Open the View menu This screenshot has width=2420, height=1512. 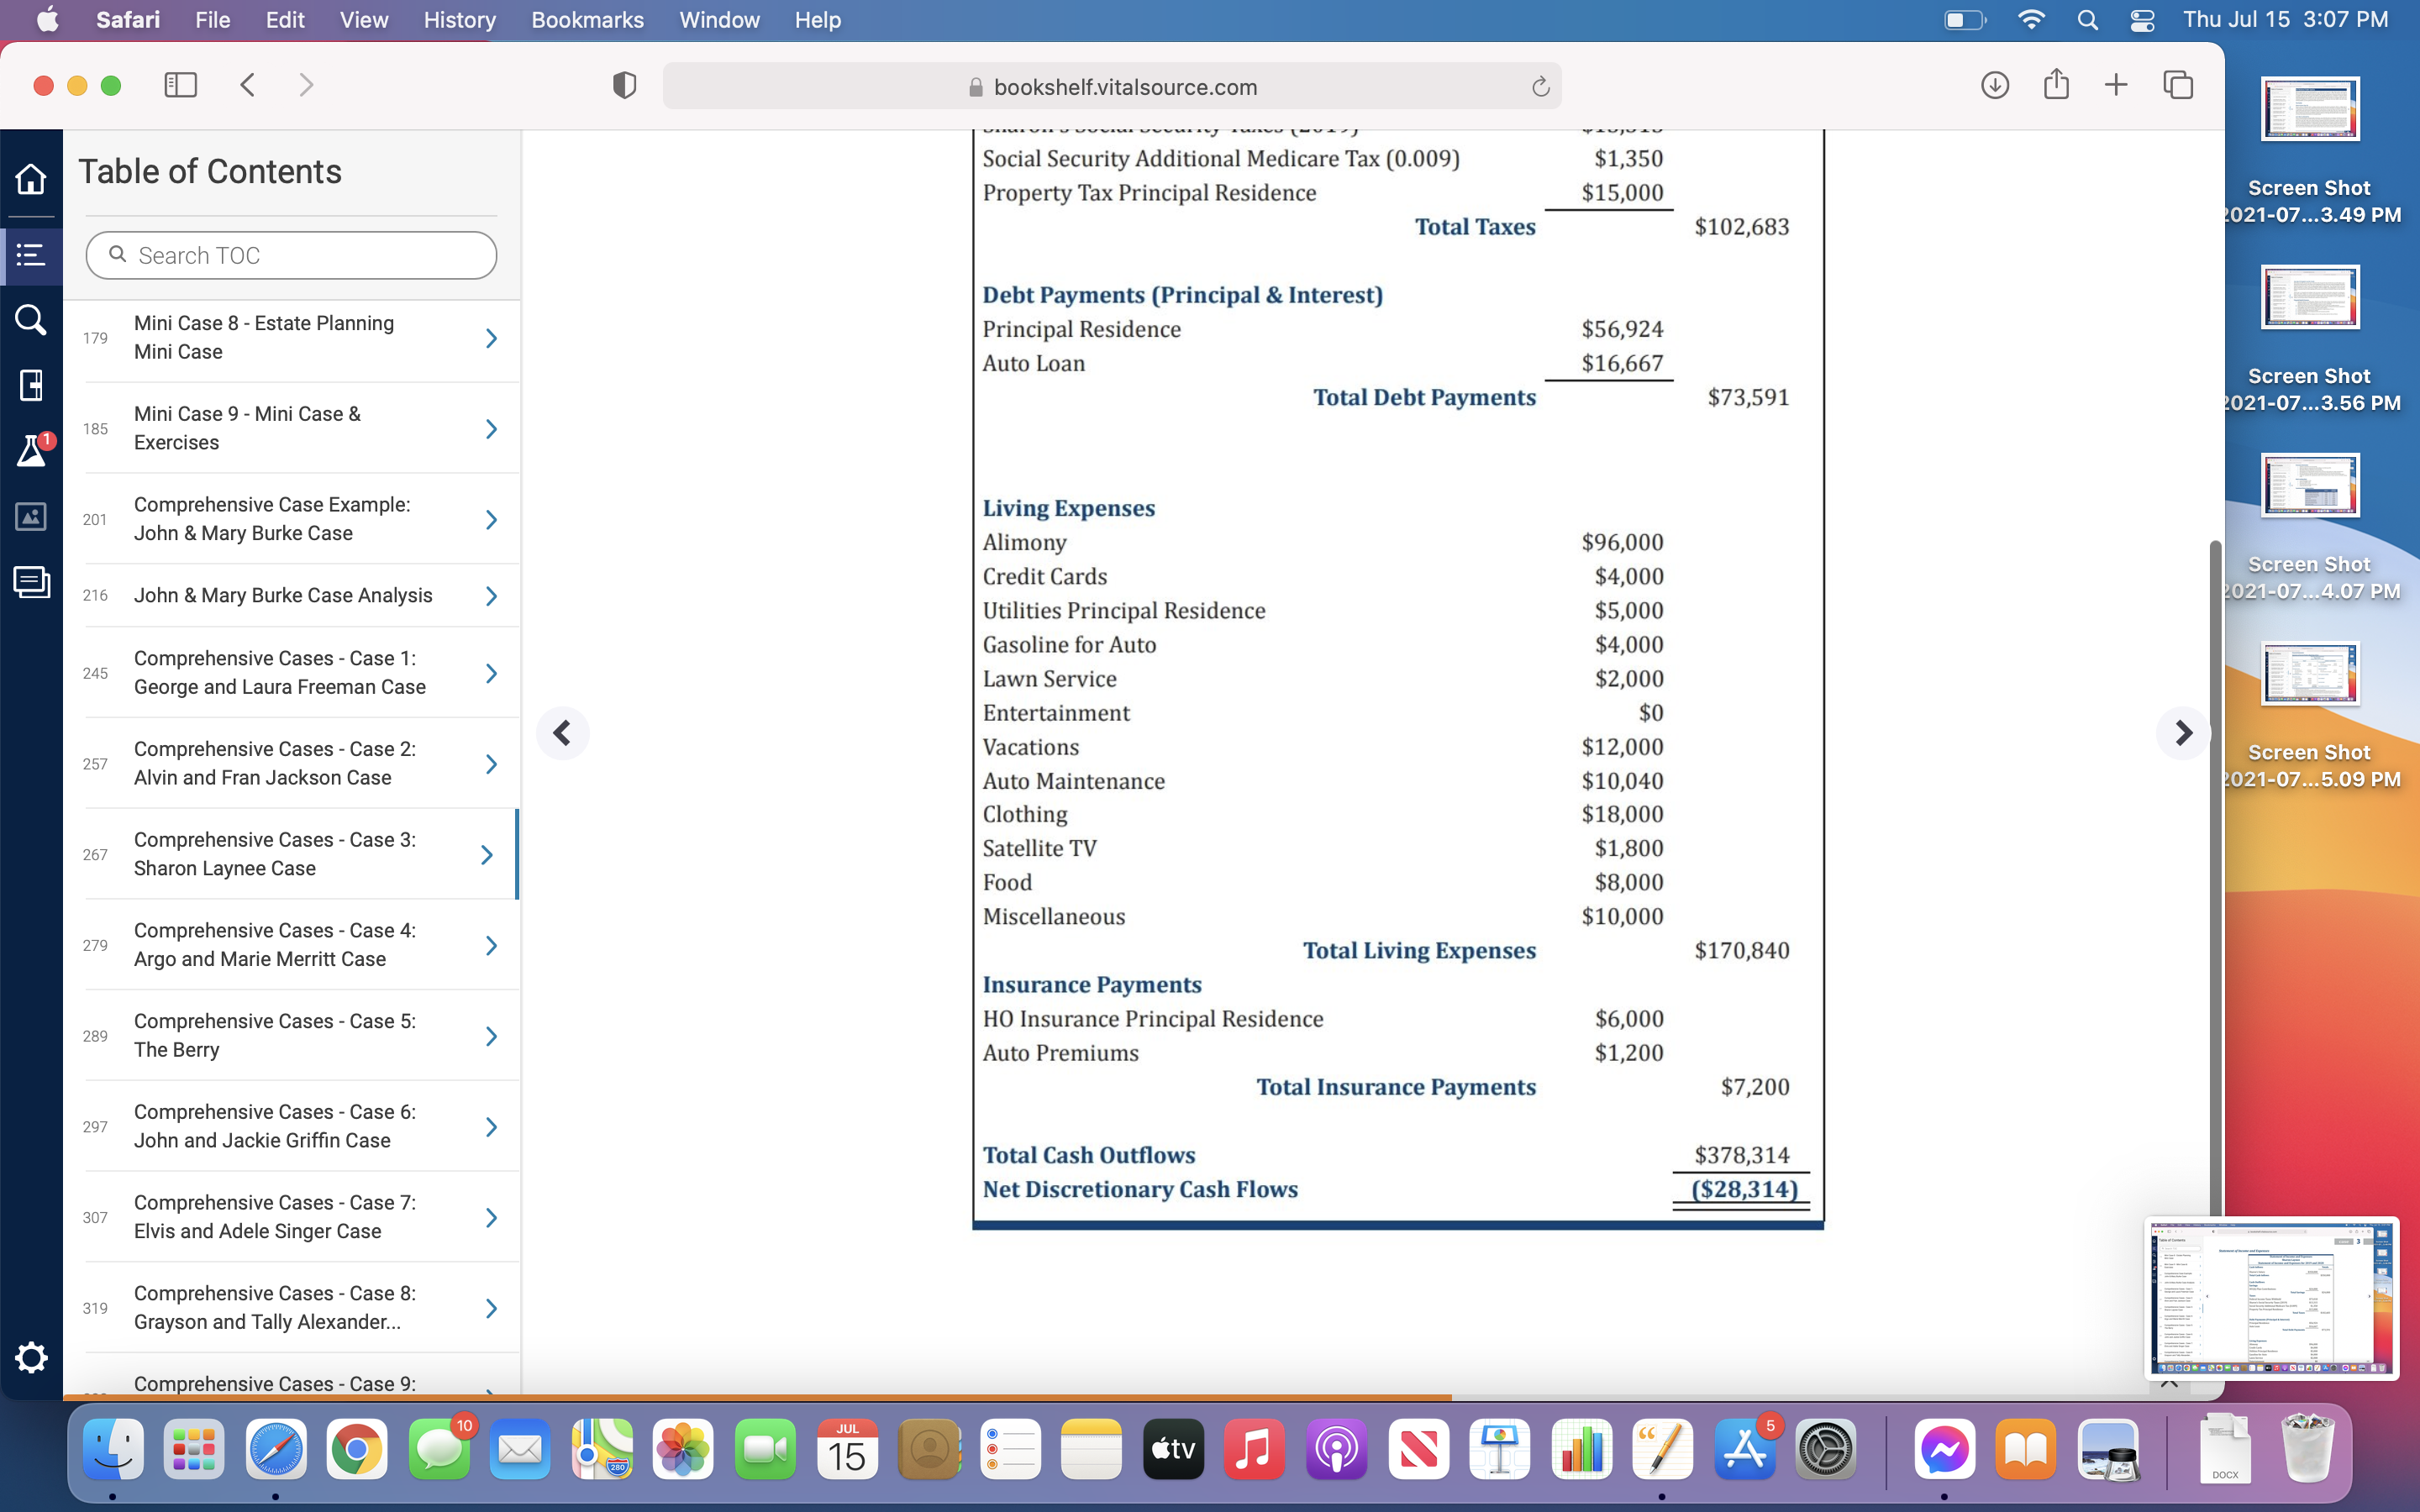364,20
